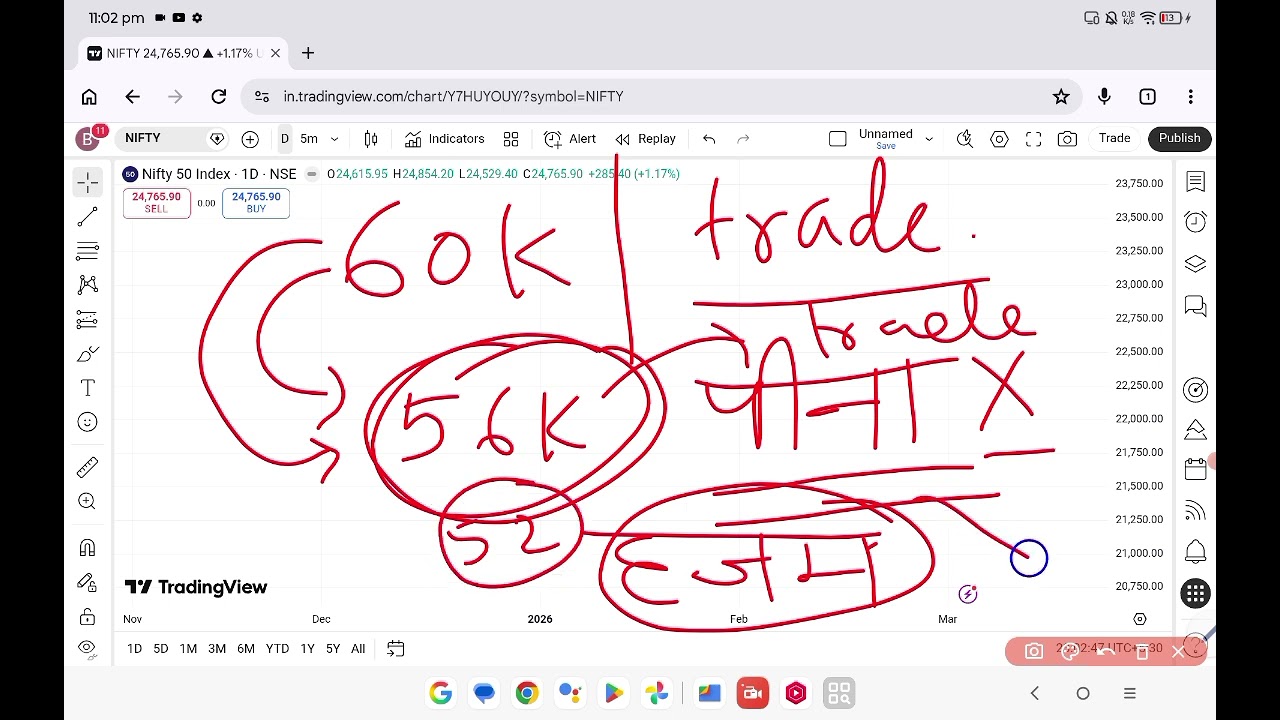Add a symbol to compare
The height and width of the screenshot is (720, 1280).
coord(250,139)
